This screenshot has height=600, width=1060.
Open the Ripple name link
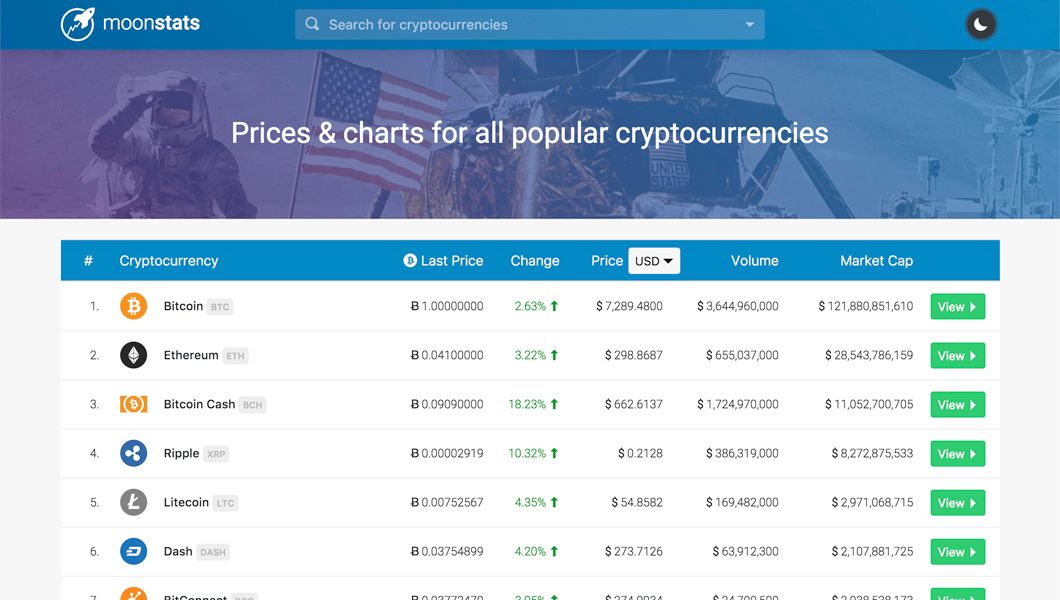click(x=181, y=453)
